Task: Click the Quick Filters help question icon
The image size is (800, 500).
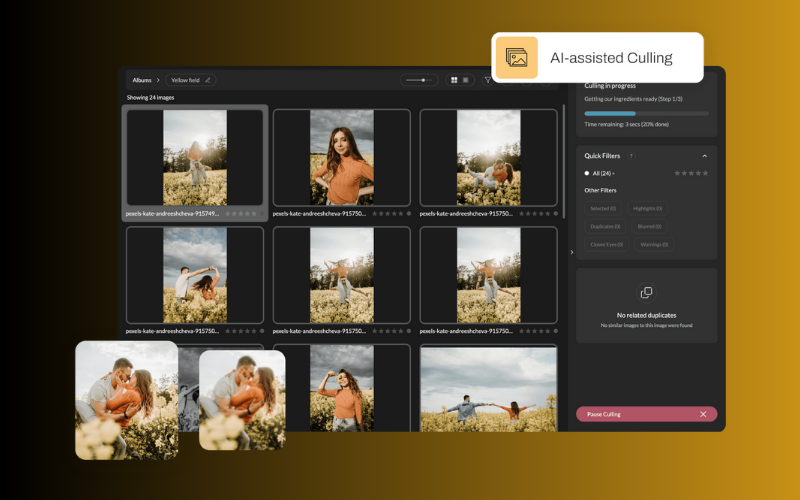Action: 631,156
